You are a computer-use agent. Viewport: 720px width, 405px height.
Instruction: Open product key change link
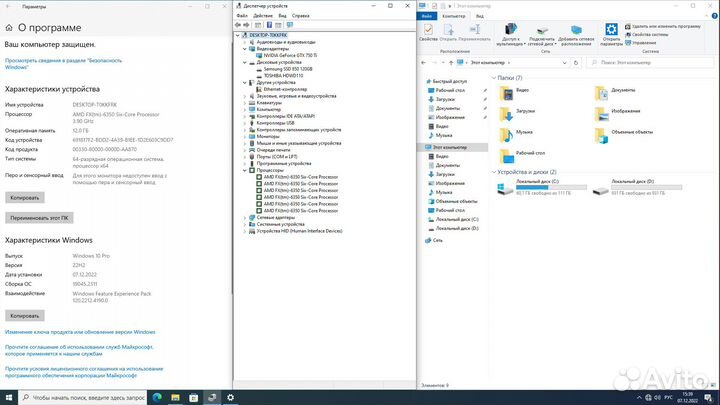[x=80, y=332]
